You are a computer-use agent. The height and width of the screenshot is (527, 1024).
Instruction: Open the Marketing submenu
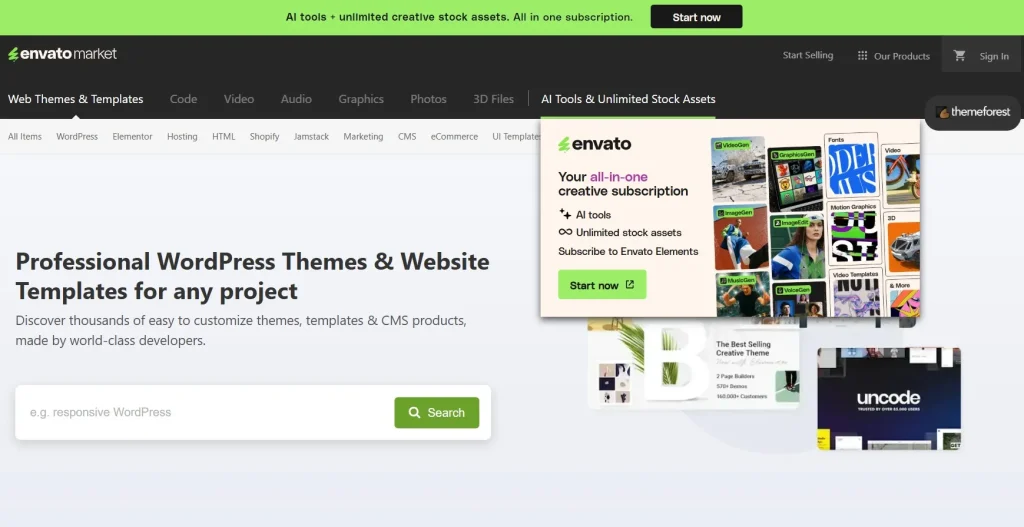pyautogui.click(x=363, y=136)
